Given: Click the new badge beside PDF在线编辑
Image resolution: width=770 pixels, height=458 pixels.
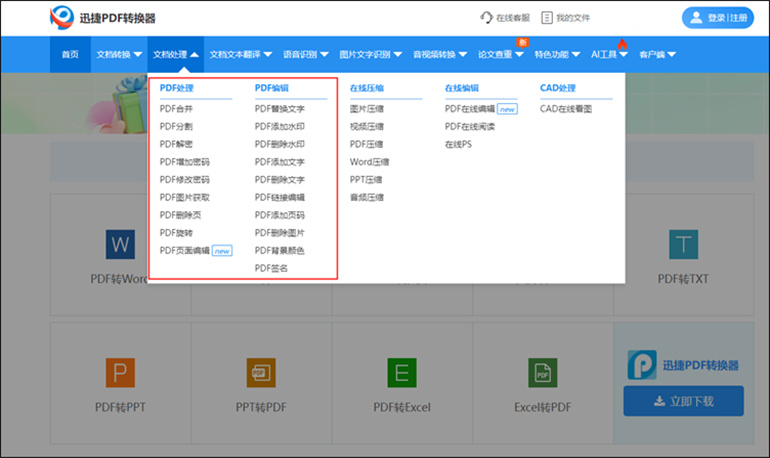Looking at the screenshot, I should pyautogui.click(x=507, y=109).
